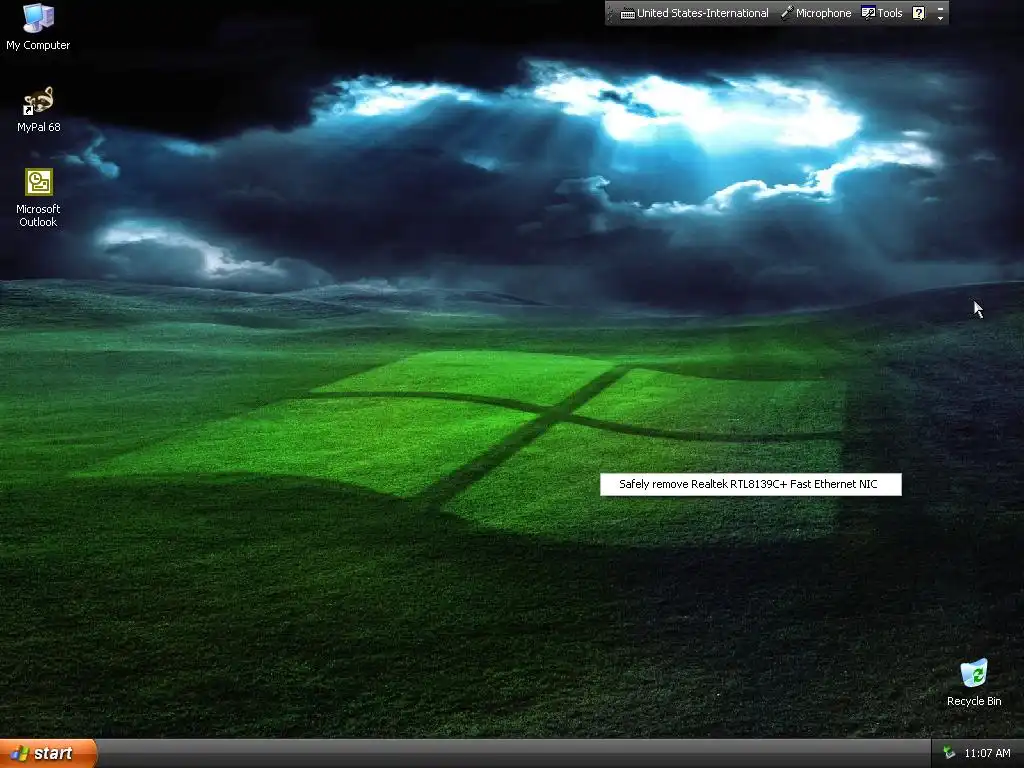Image resolution: width=1024 pixels, height=768 pixels.
Task: Choose Safely remove Realtek RTL8139C+ Fast Ethernet NIC
Action: pyautogui.click(x=750, y=484)
